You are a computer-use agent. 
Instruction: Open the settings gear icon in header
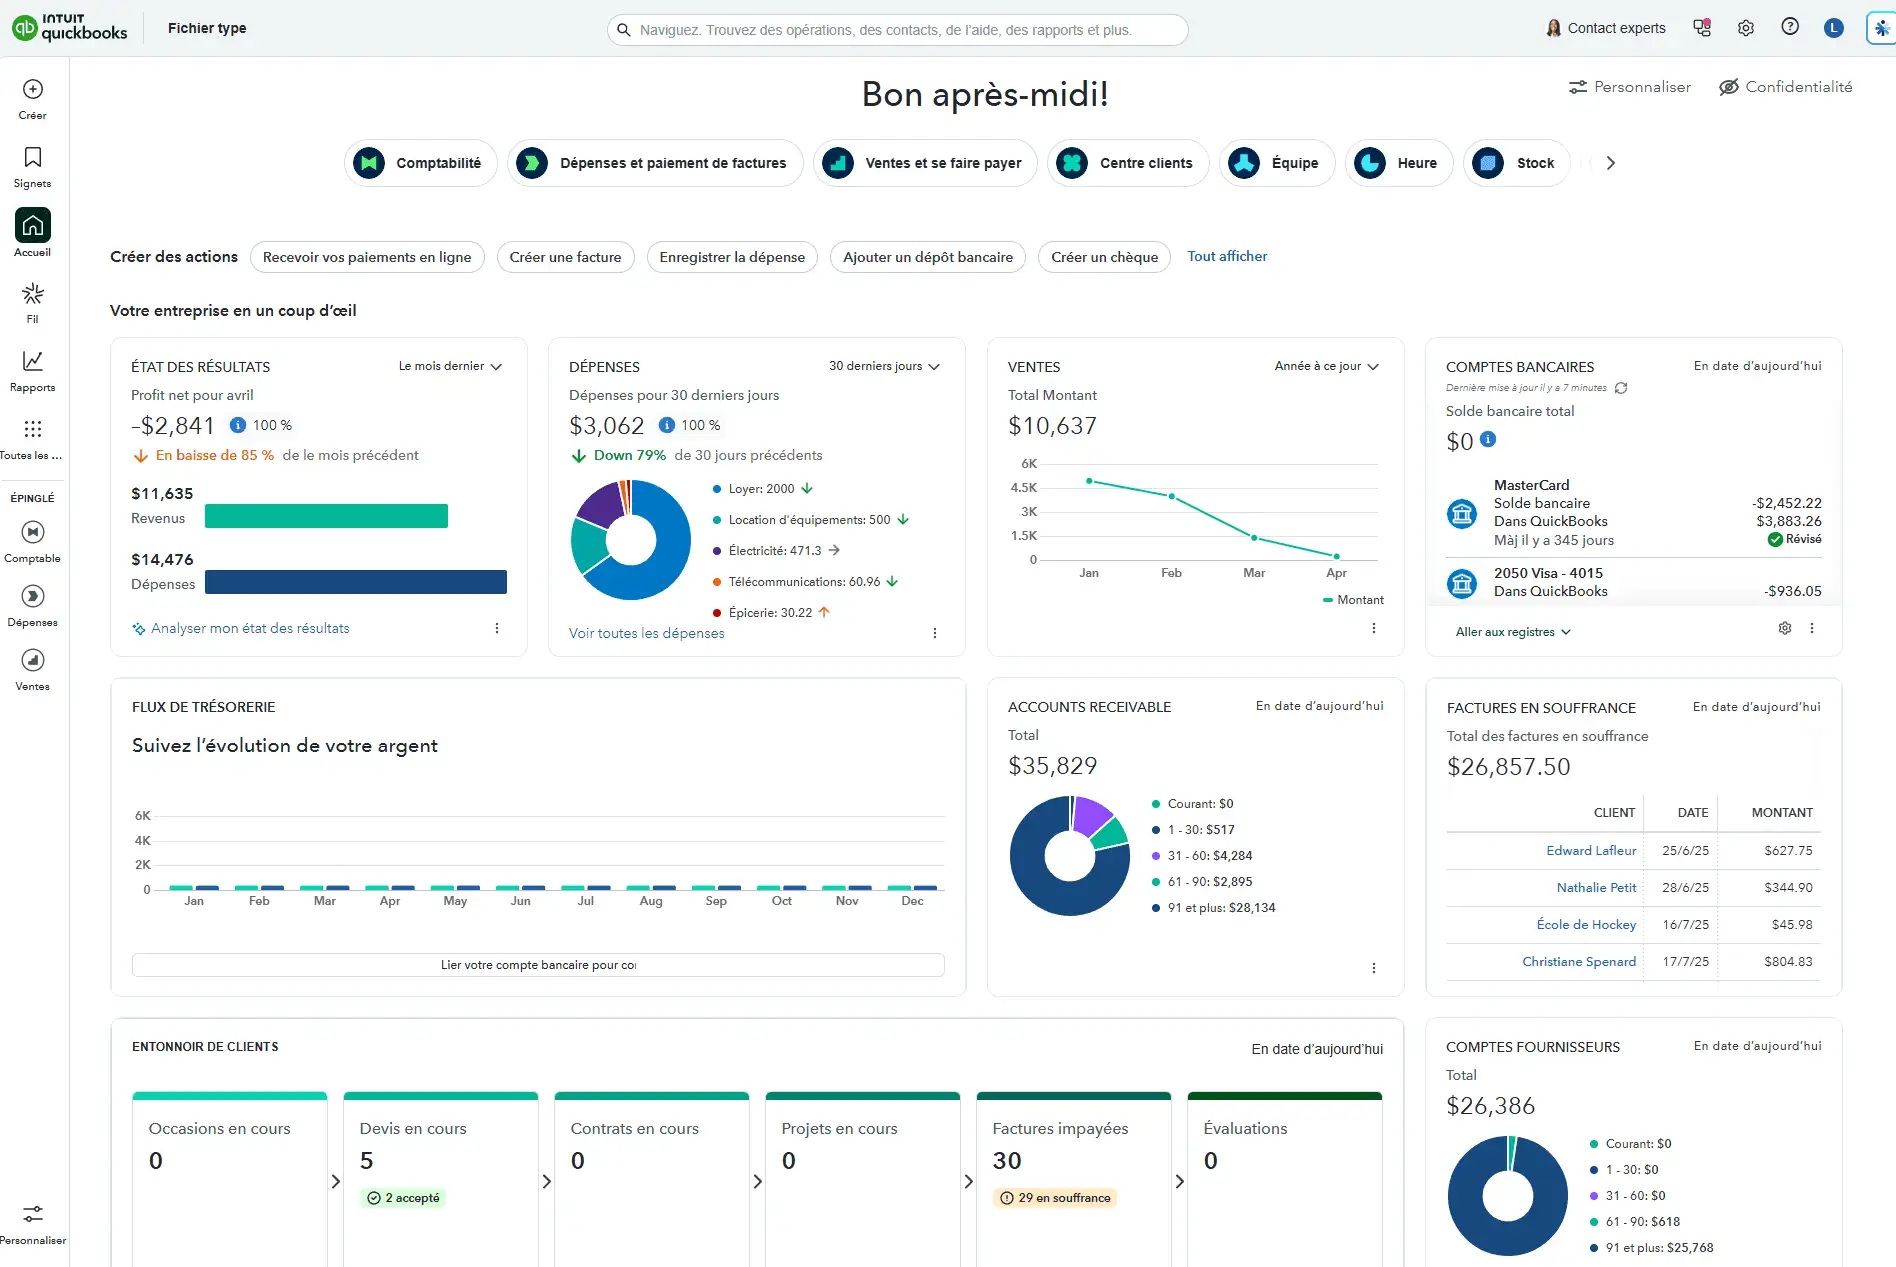pos(1746,28)
